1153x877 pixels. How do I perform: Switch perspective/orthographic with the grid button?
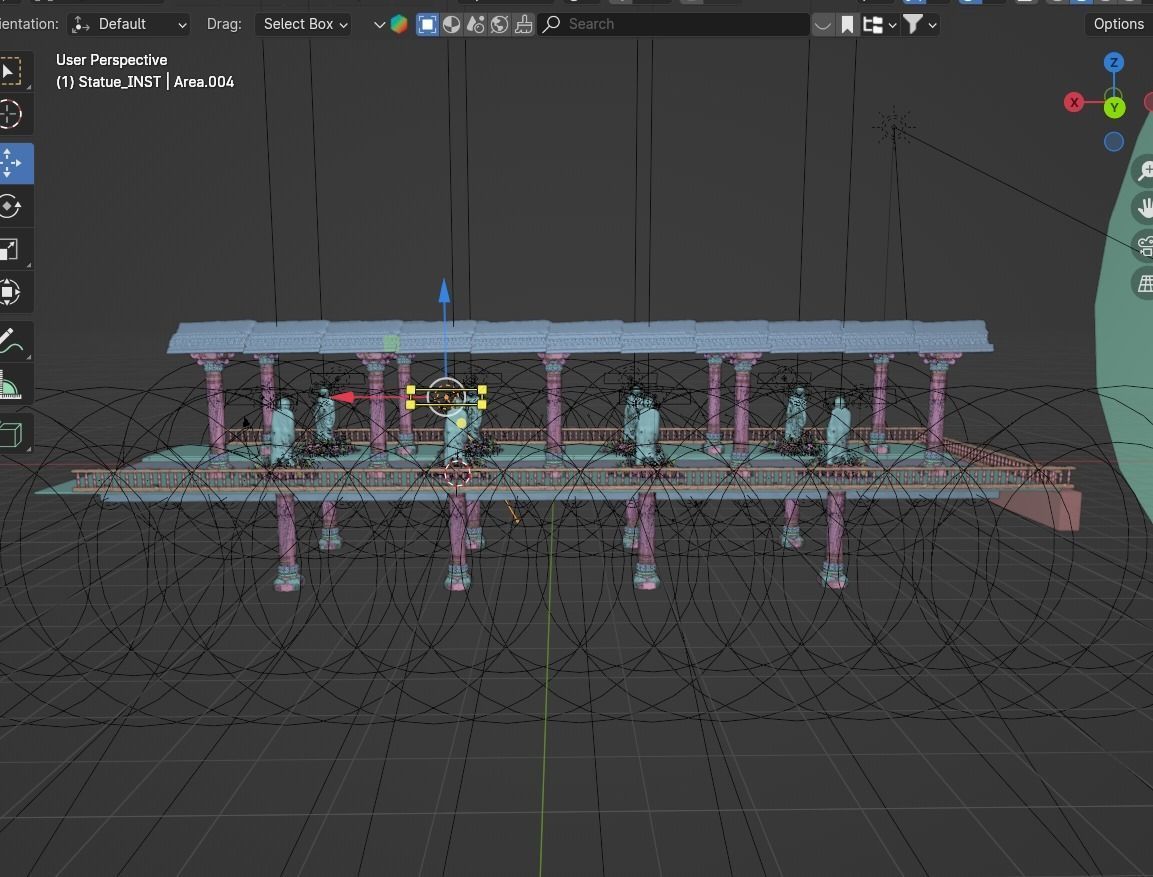tap(1143, 283)
